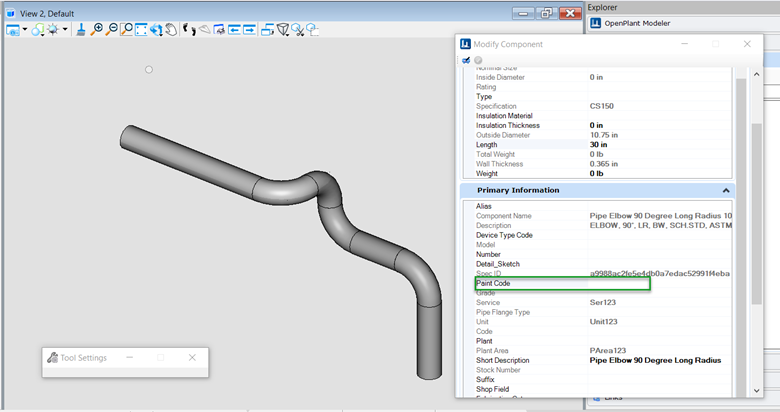The width and height of the screenshot is (780, 412).
Task: Click the Insulation Thickness value field
Action: click(x=659, y=125)
